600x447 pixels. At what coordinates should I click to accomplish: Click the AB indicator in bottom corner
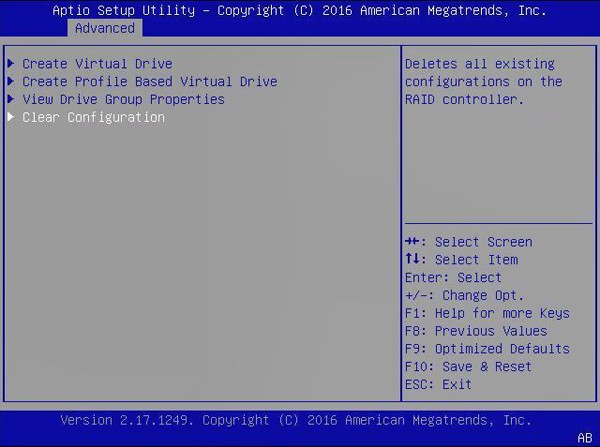pyautogui.click(x=585, y=437)
